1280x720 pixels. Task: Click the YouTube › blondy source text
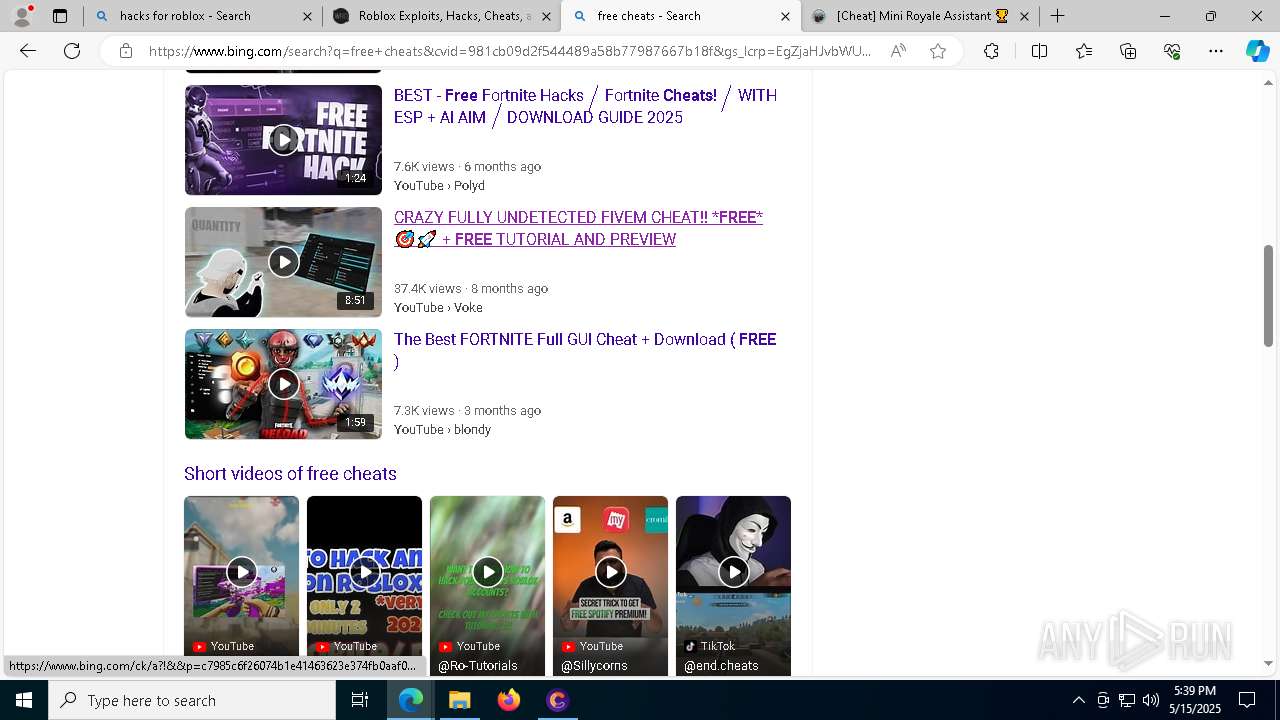(x=442, y=430)
